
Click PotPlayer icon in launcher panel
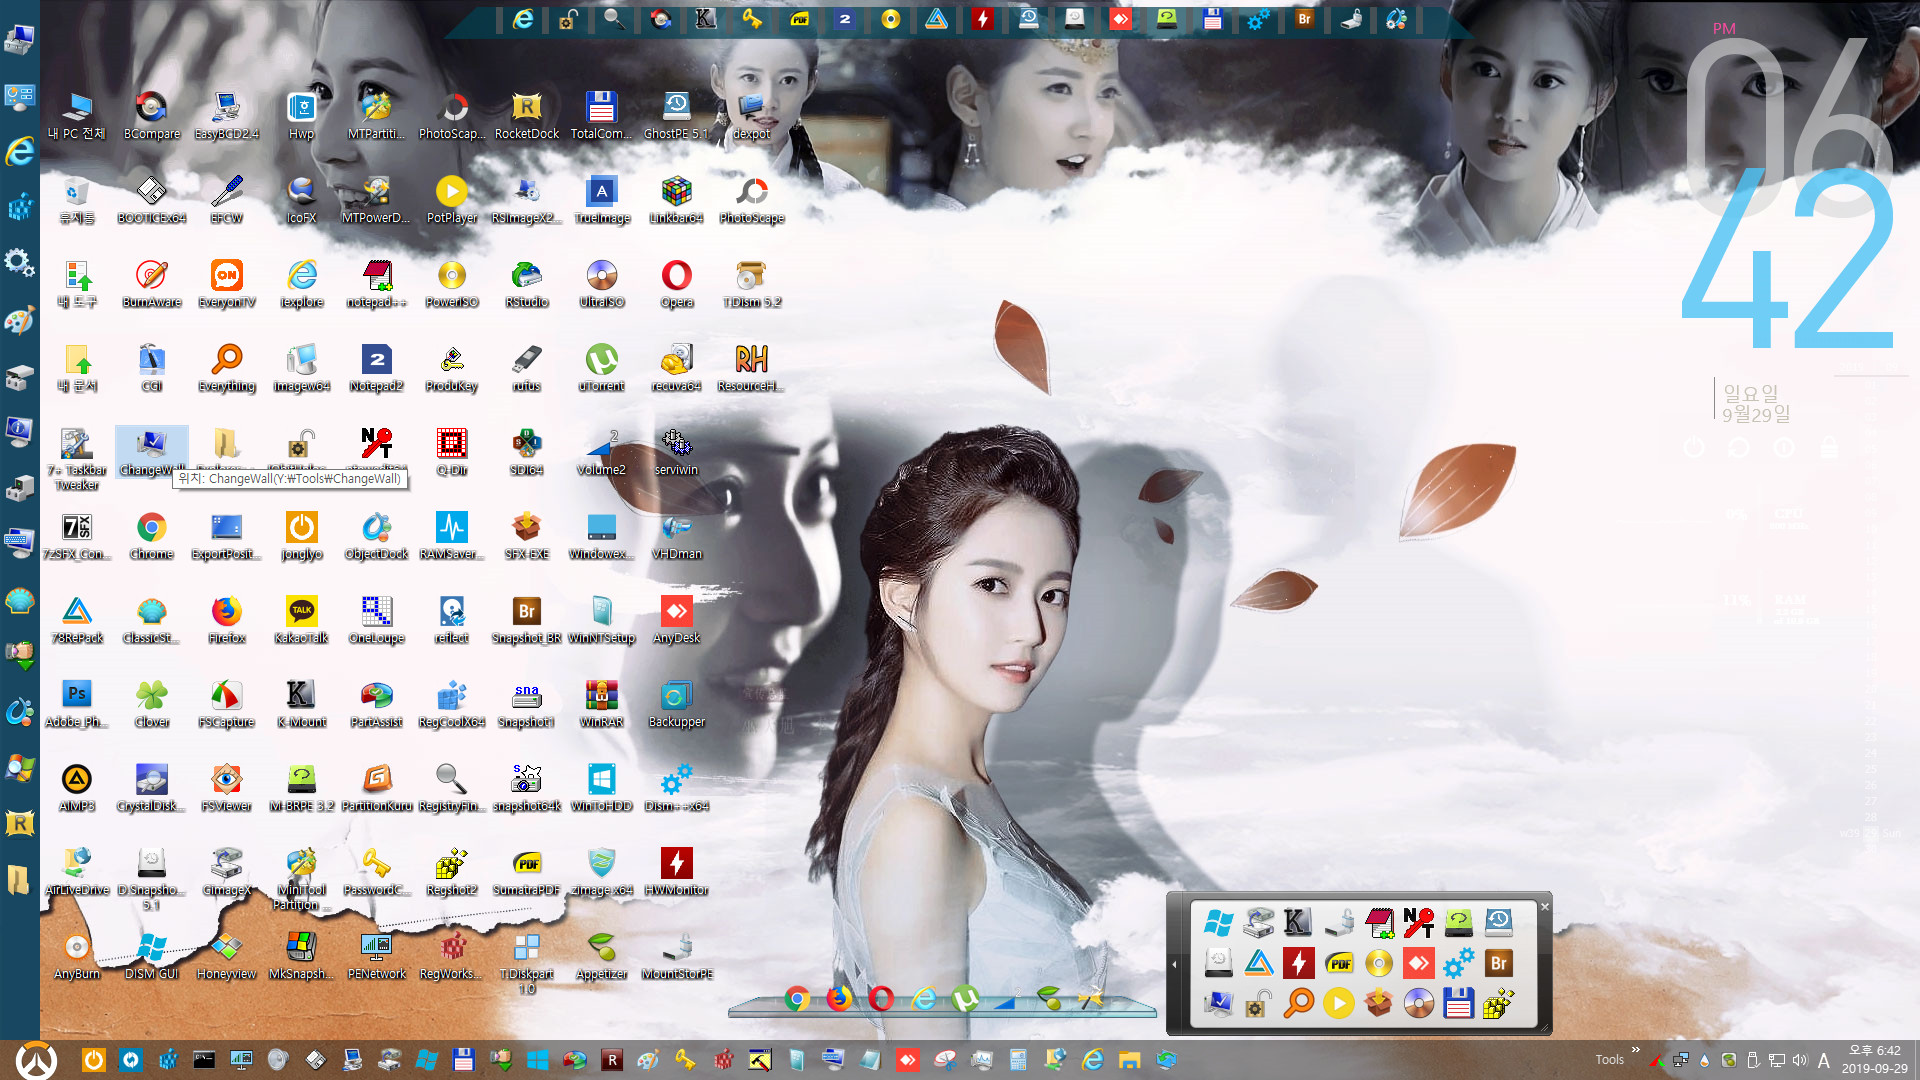(1338, 1002)
